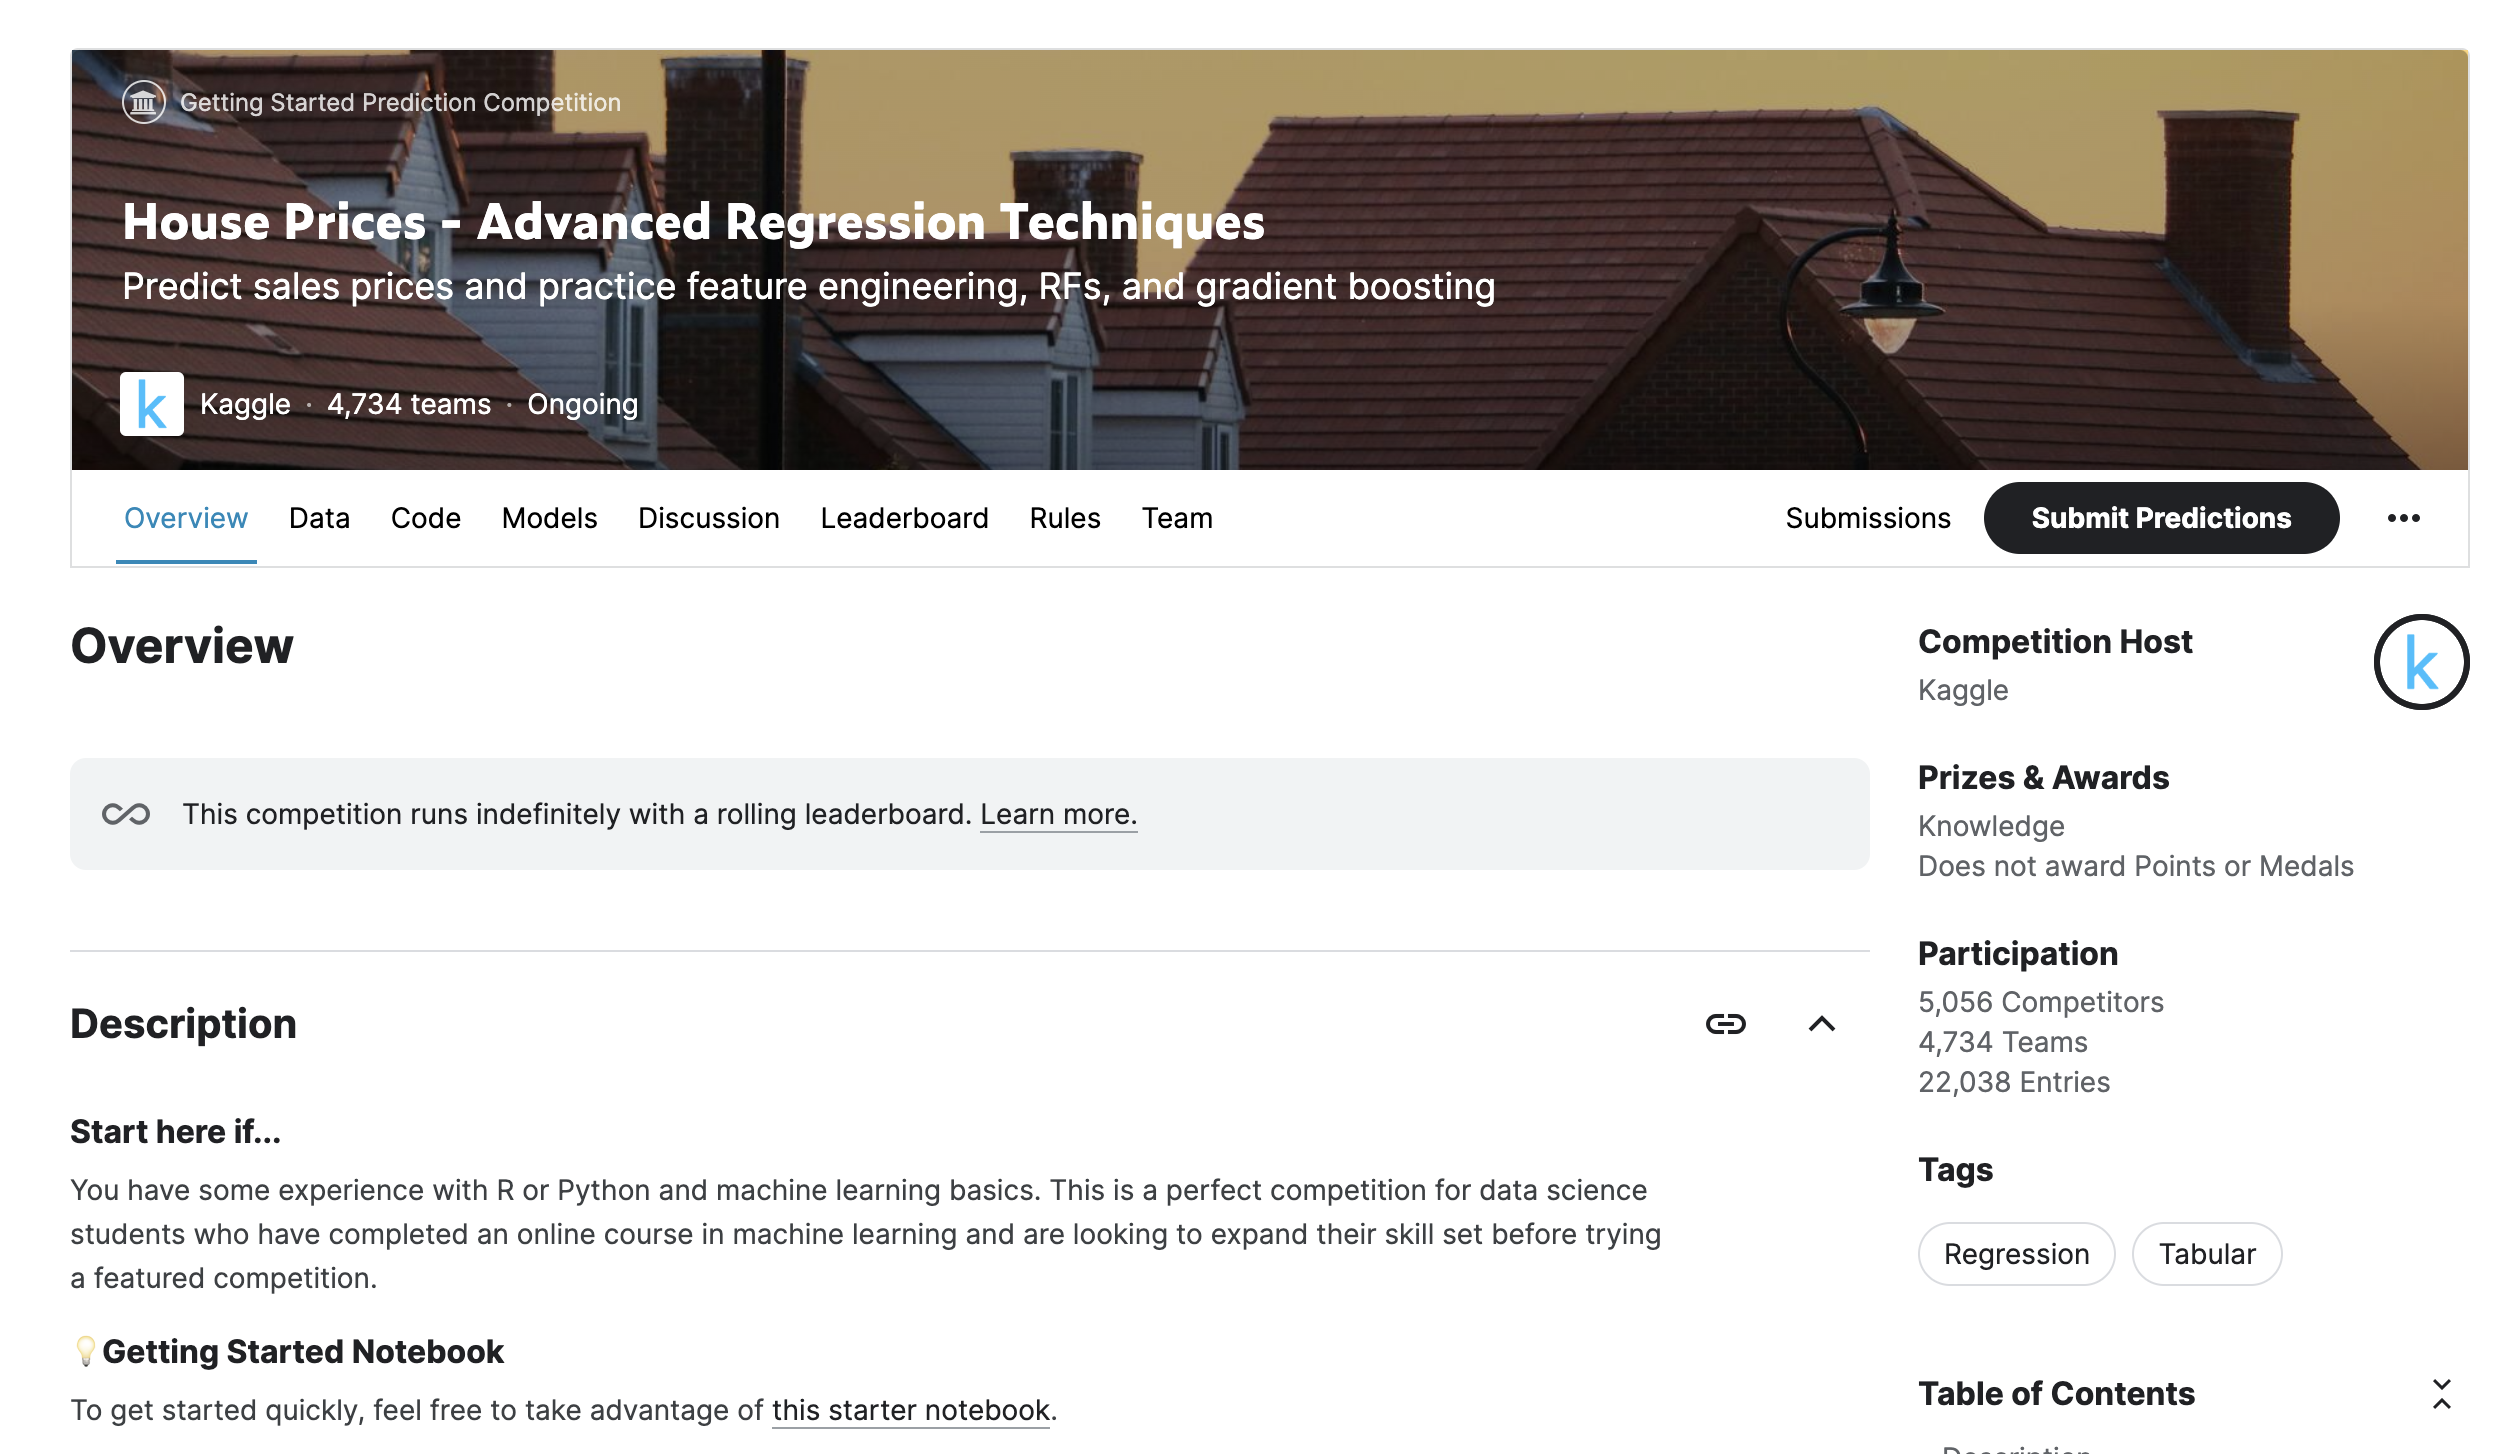The width and height of the screenshot is (2512, 1454).
Task: Follow the Learn more link
Action: (x=1058, y=814)
